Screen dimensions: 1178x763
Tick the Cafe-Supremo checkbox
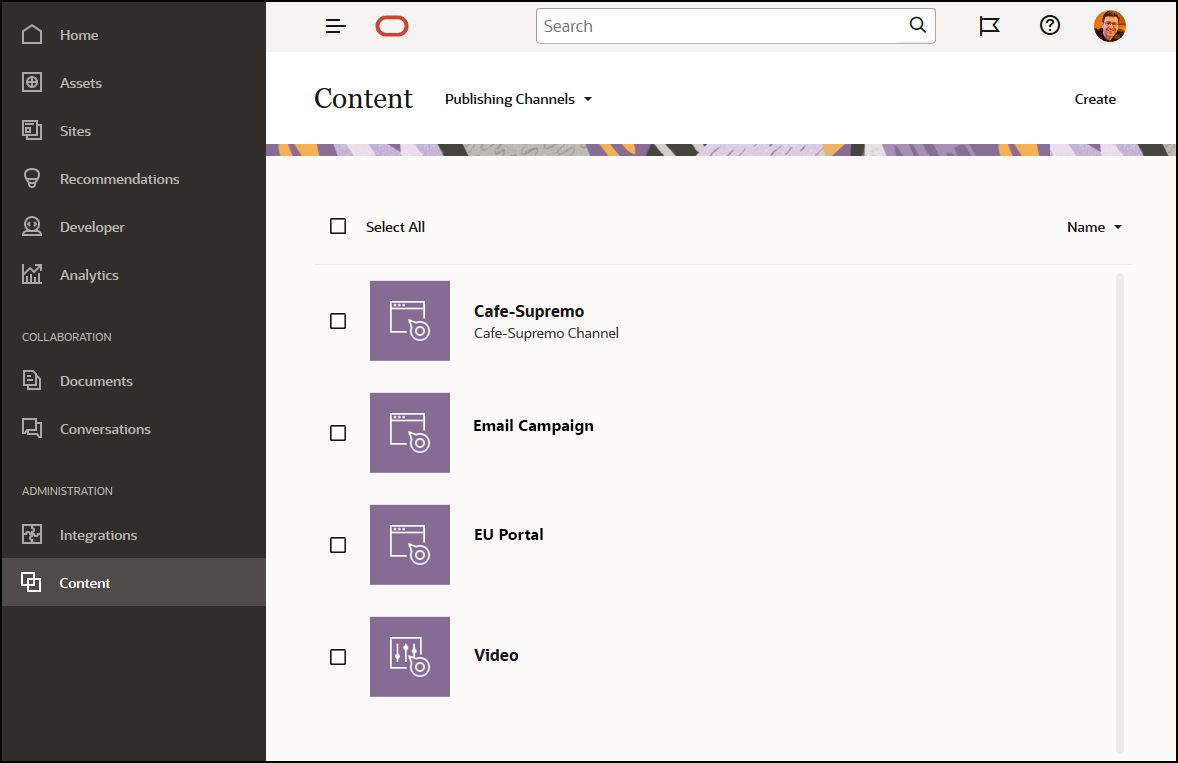pos(338,321)
